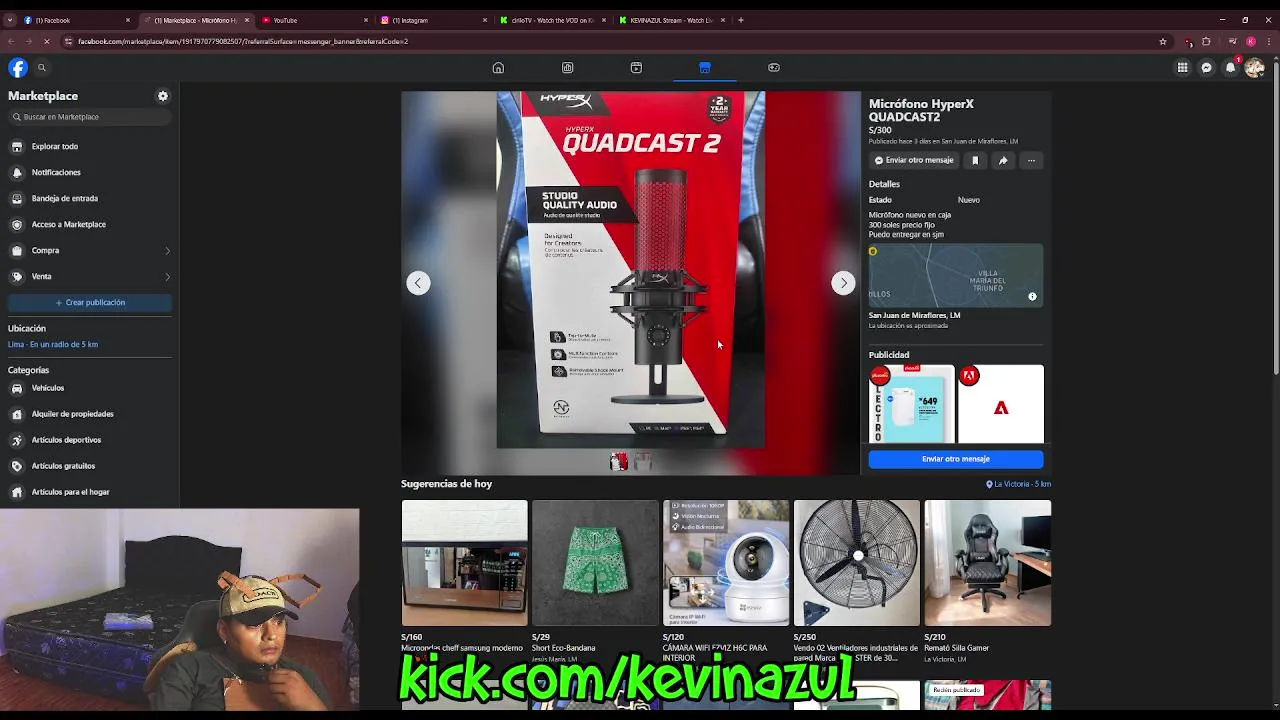Save the listing with bookmark icon
The image size is (1280, 720).
[975, 160]
